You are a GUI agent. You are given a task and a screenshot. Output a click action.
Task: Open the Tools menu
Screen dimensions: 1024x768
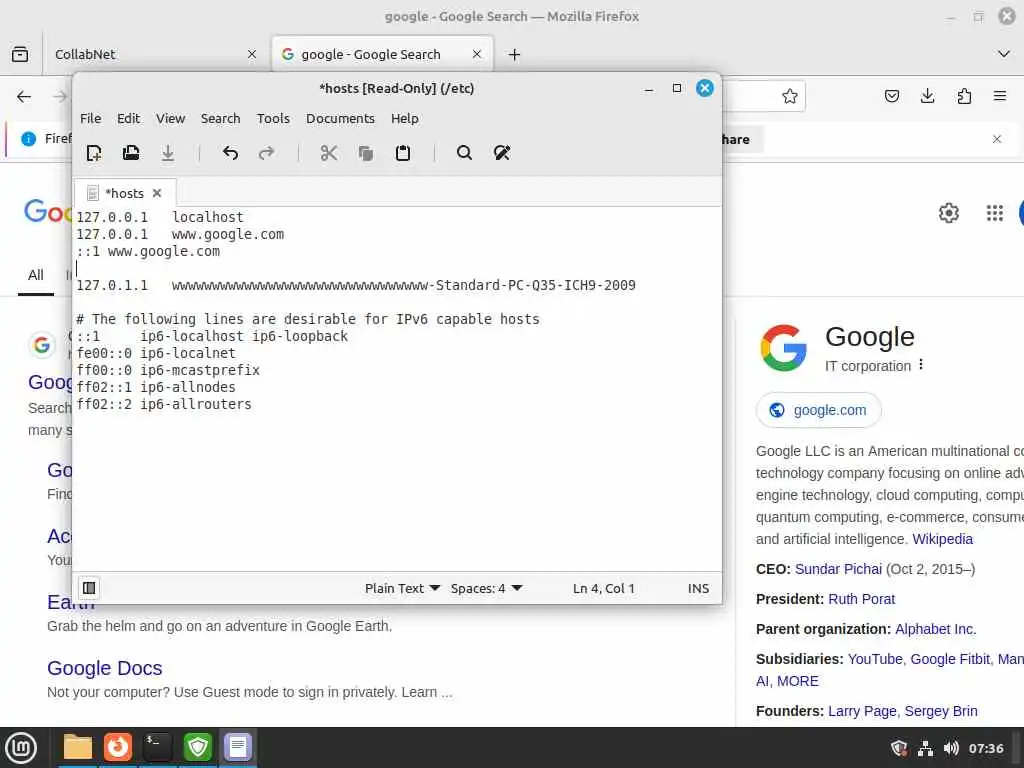click(273, 118)
